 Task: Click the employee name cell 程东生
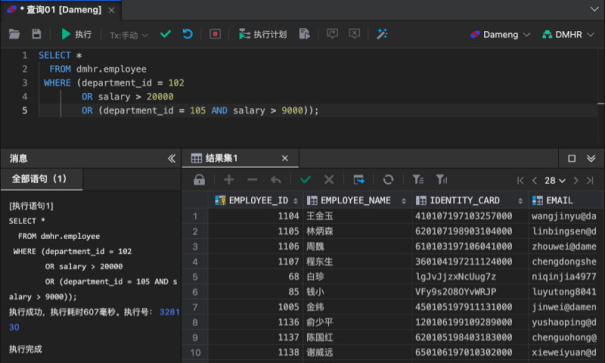click(358, 262)
